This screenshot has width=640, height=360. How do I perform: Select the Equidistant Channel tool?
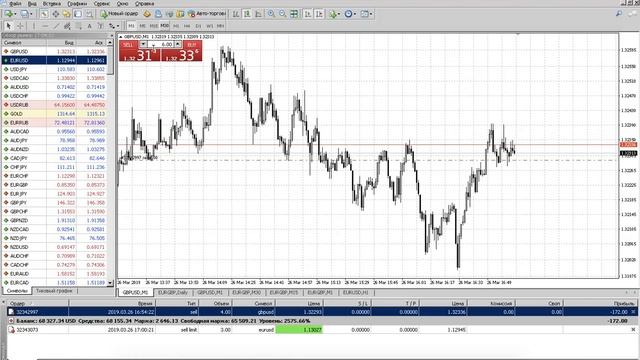(x=67, y=26)
